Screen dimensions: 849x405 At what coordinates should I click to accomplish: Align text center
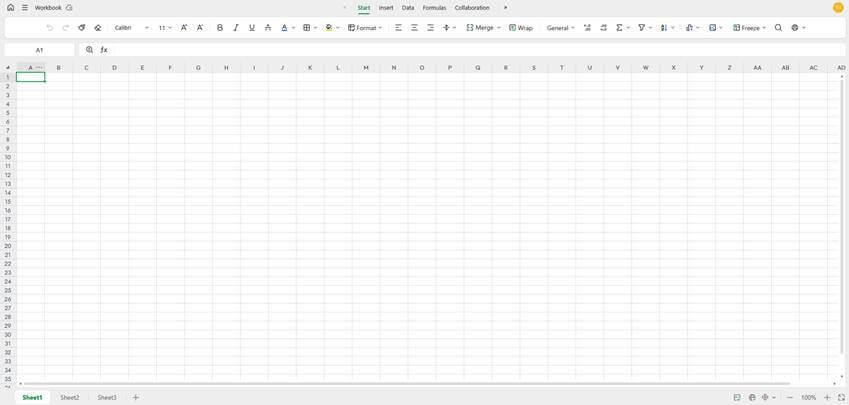coord(414,28)
